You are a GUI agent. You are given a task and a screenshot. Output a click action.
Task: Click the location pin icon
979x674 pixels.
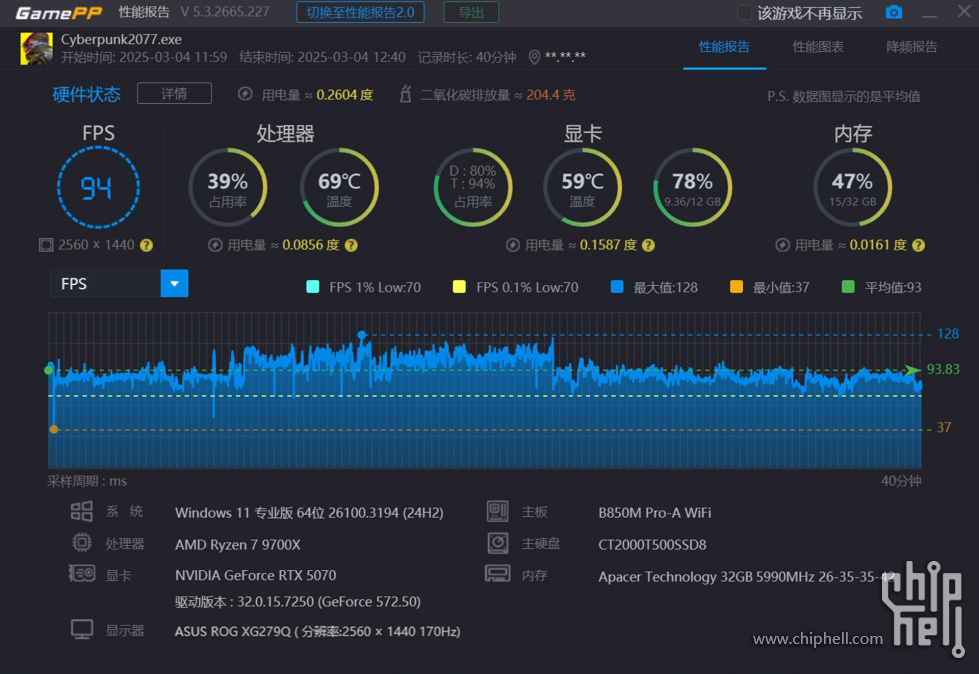tap(534, 57)
